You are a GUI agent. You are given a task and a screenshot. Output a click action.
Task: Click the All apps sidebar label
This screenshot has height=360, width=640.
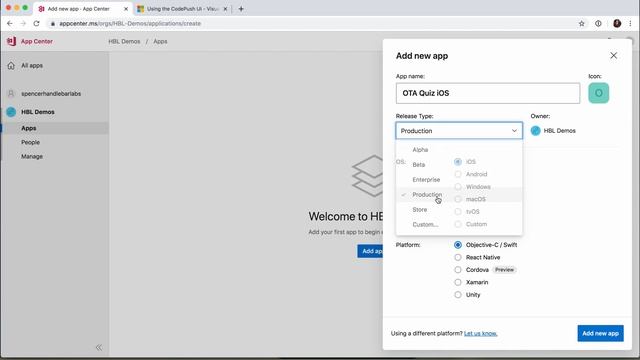click(x=32, y=65)
